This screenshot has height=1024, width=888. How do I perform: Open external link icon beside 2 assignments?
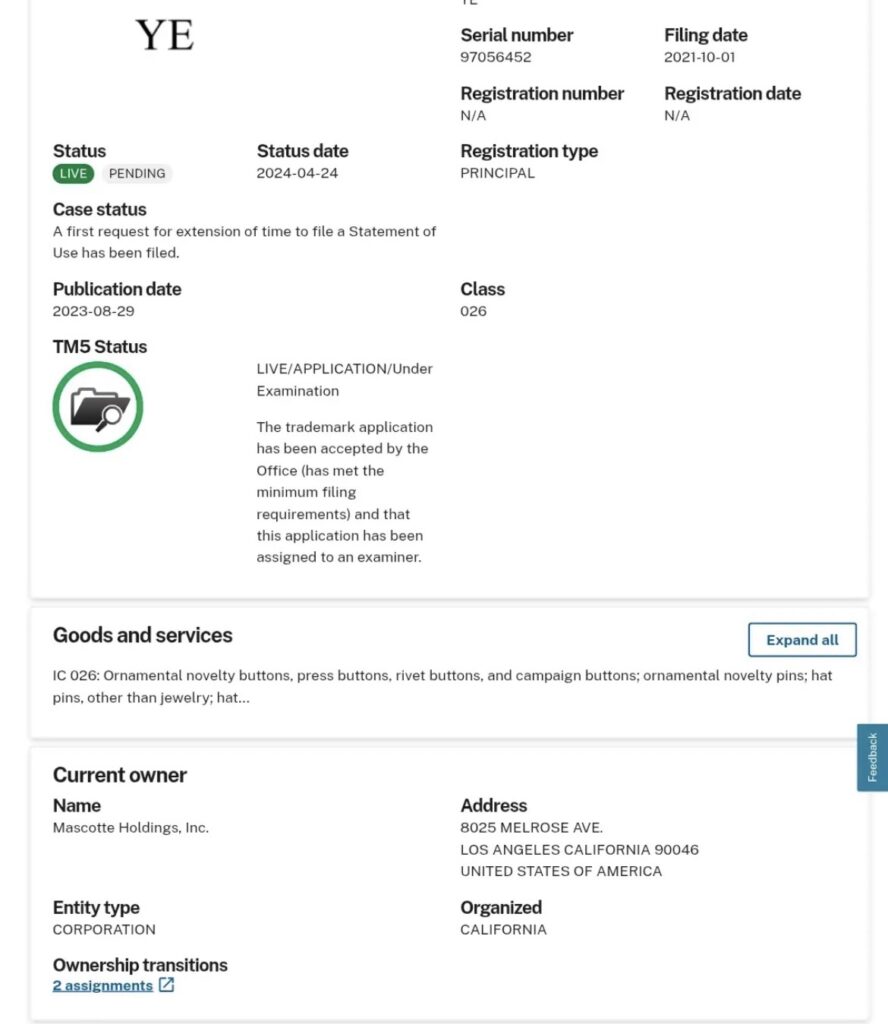click(x=166, y=985)
